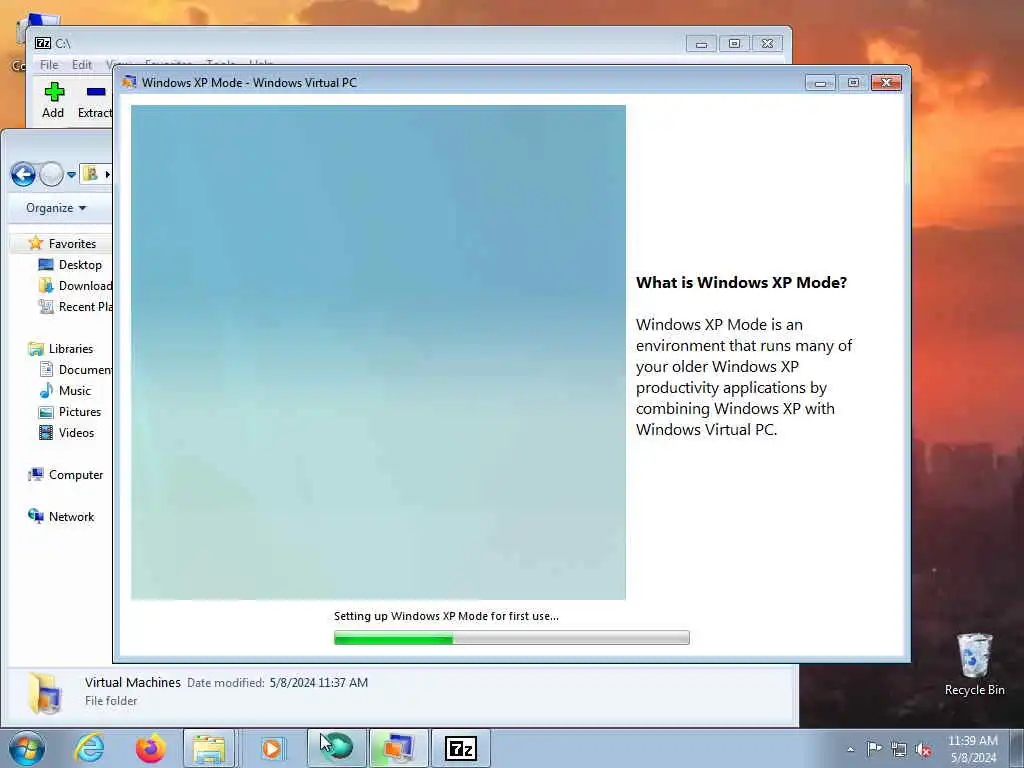Open the Recycle Bin desktop icon
Image resolution: width=1024 pixels, height=768 pixels.
coord(974,664)
